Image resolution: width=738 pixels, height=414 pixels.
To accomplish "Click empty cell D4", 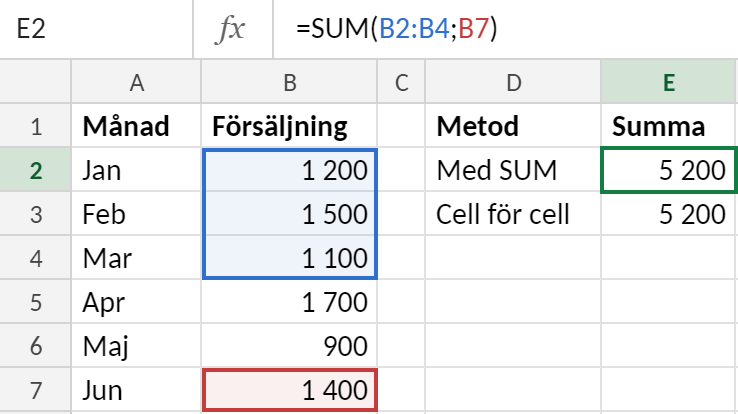I will (x=513, y=257).
